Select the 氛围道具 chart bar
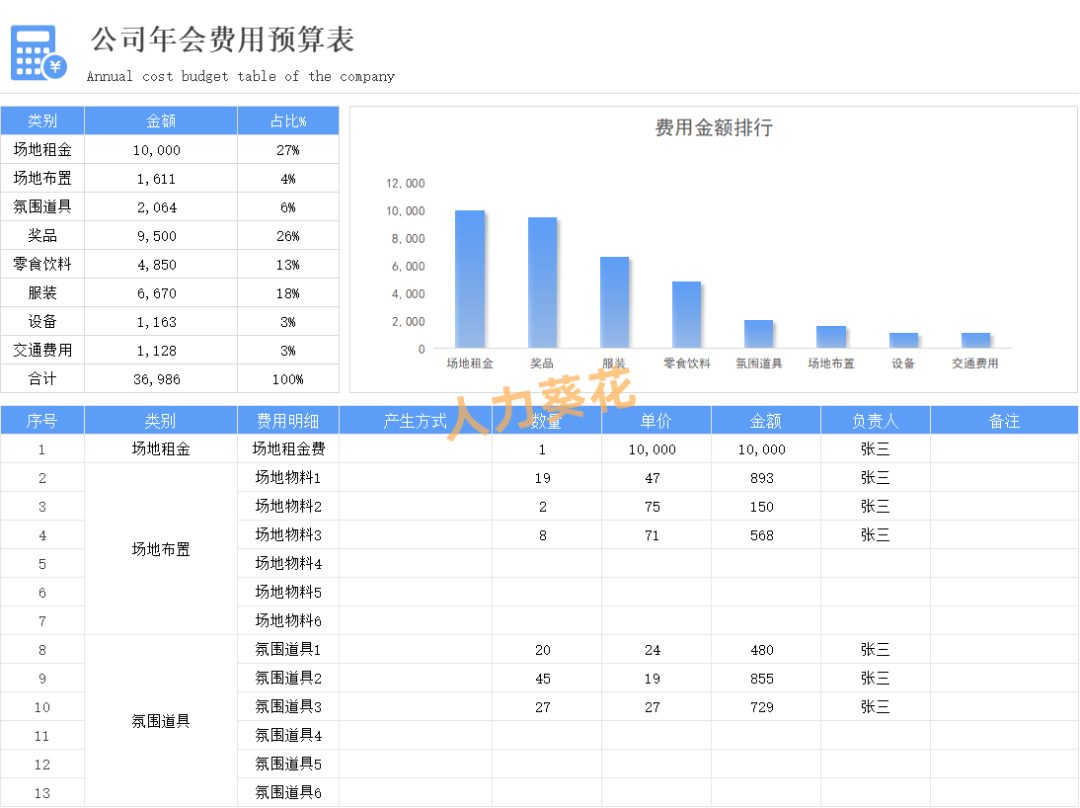Image resolution: width=1080 pixels, height=808 pixels. 759,334
